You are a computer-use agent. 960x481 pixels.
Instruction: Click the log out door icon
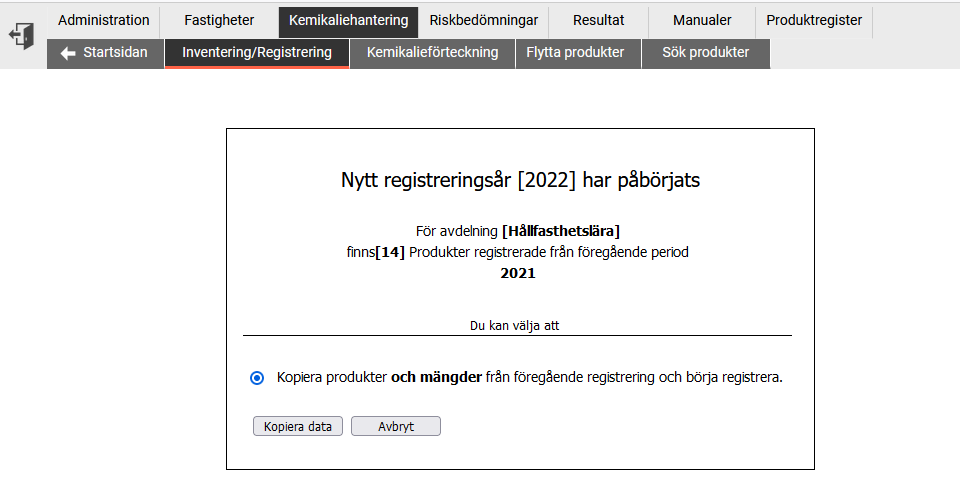21,35
